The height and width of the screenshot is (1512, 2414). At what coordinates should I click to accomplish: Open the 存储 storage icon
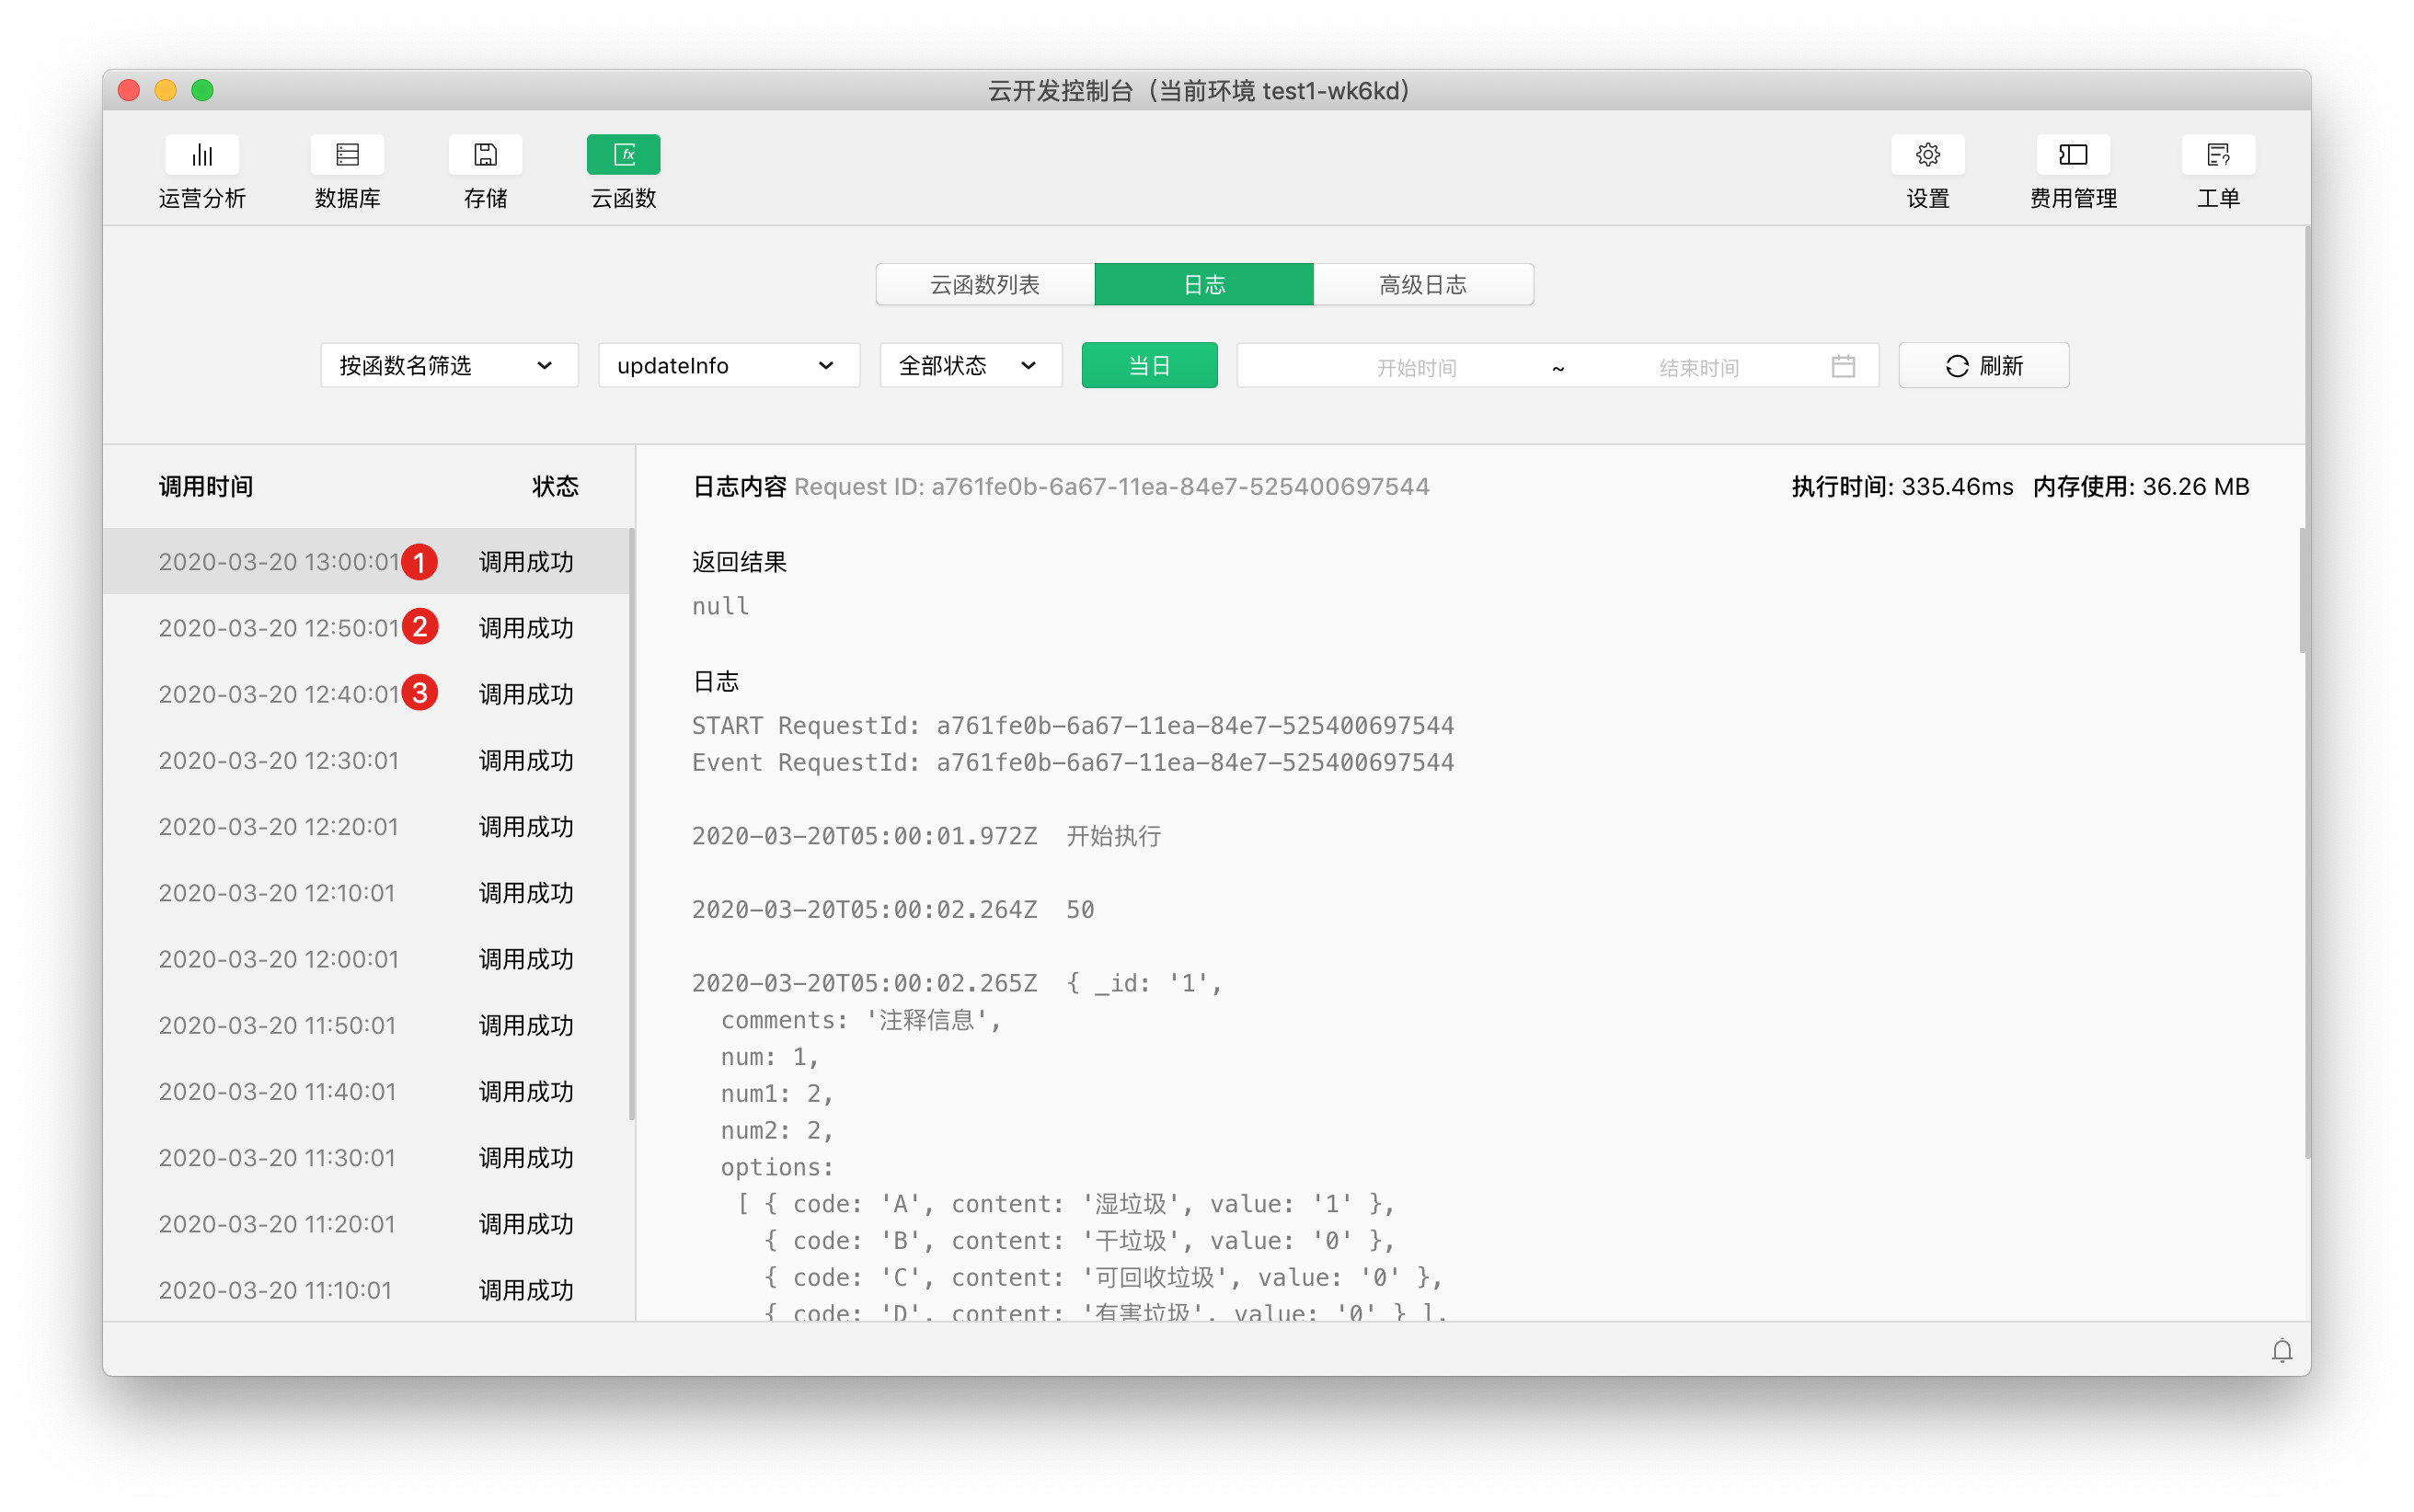tap(485, 155)
